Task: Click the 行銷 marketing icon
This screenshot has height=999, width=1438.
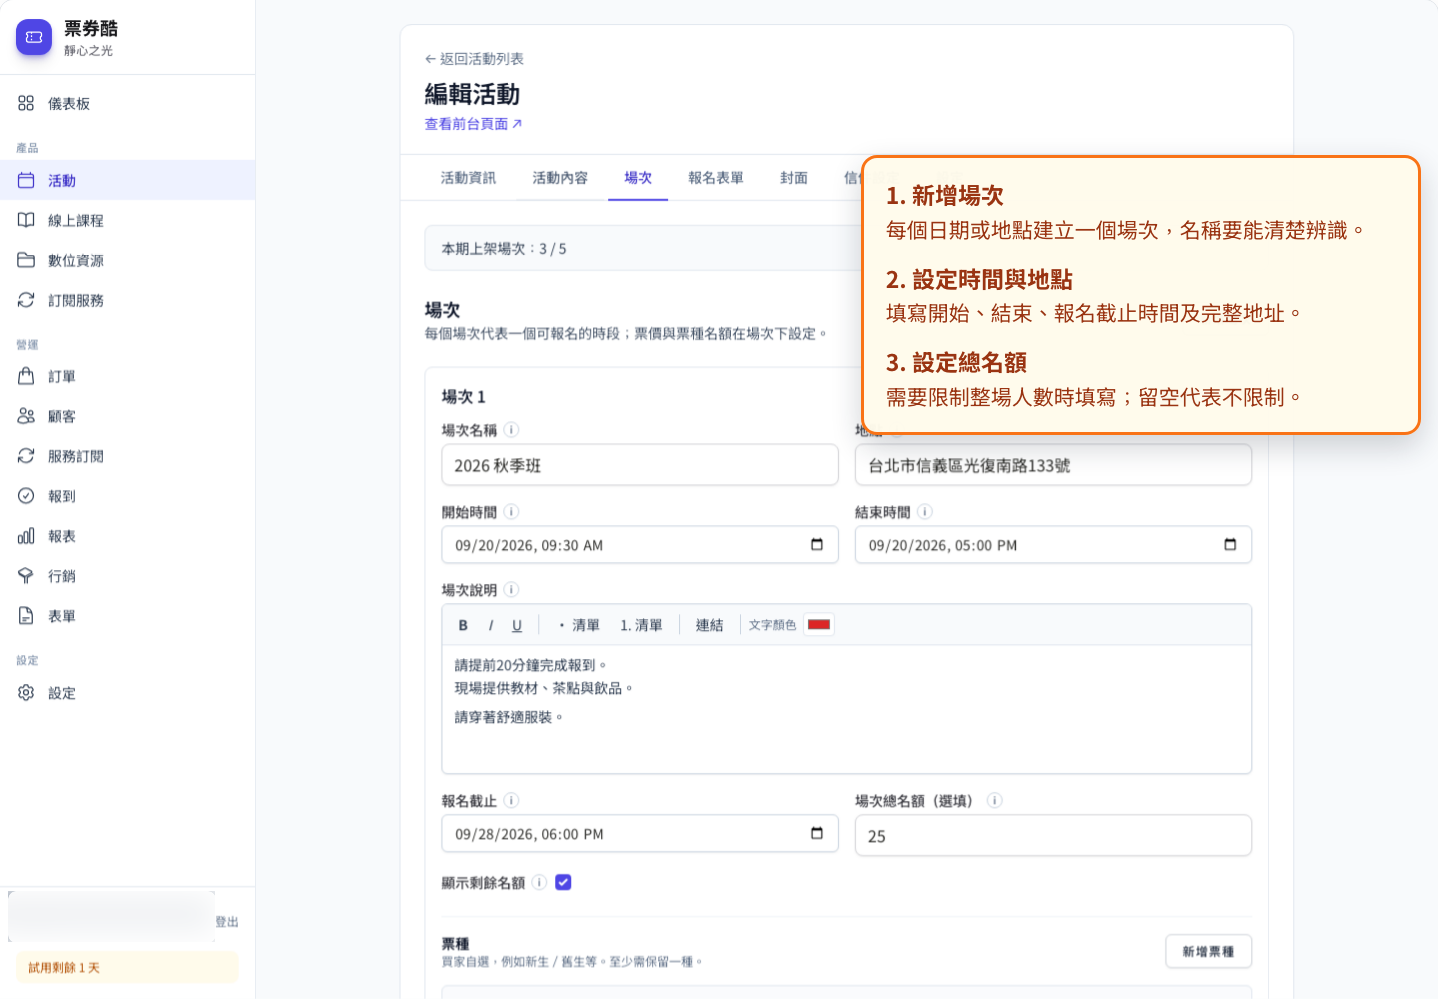Action: [26, 576]
